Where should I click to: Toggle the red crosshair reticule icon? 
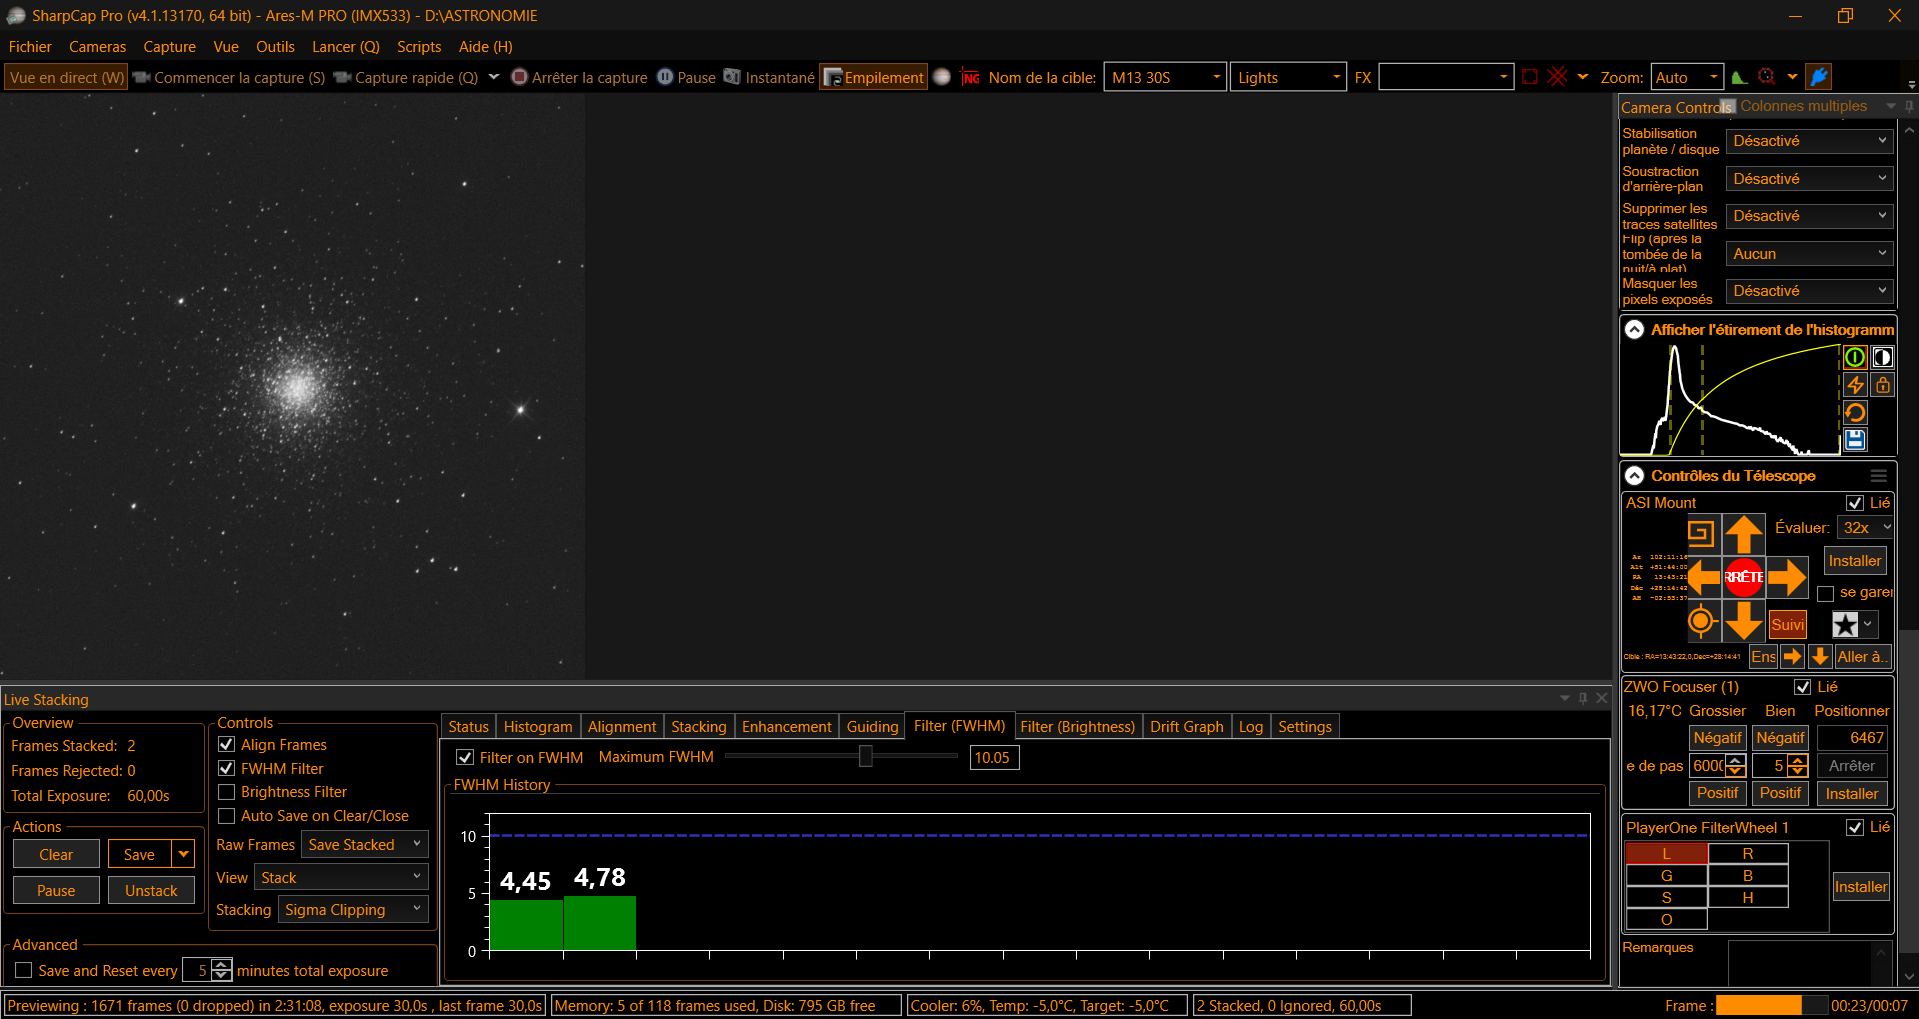coord(1557,77)
